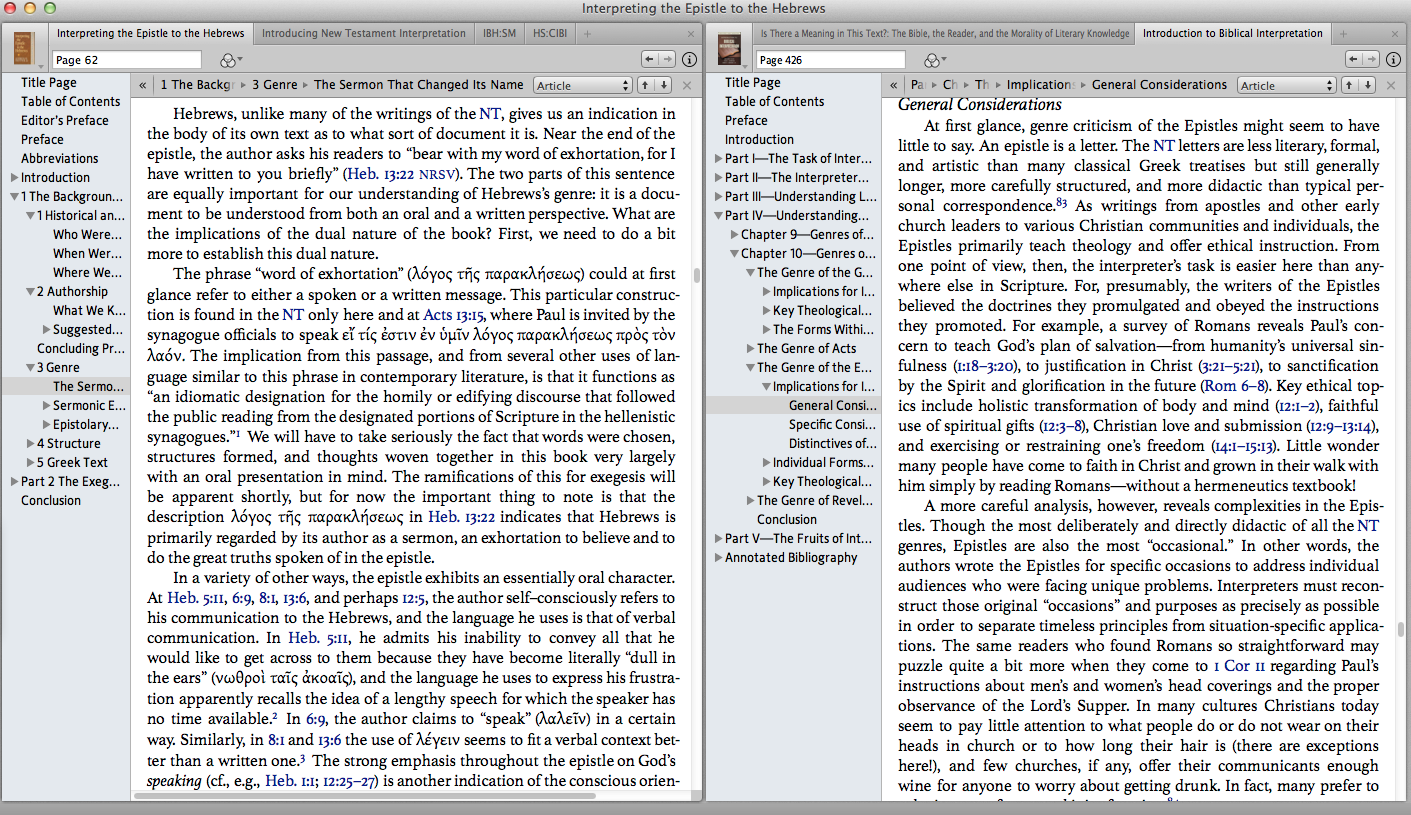Go back in Hebrews panel history
Screen dimensions: 1411x815
[651, 60]
